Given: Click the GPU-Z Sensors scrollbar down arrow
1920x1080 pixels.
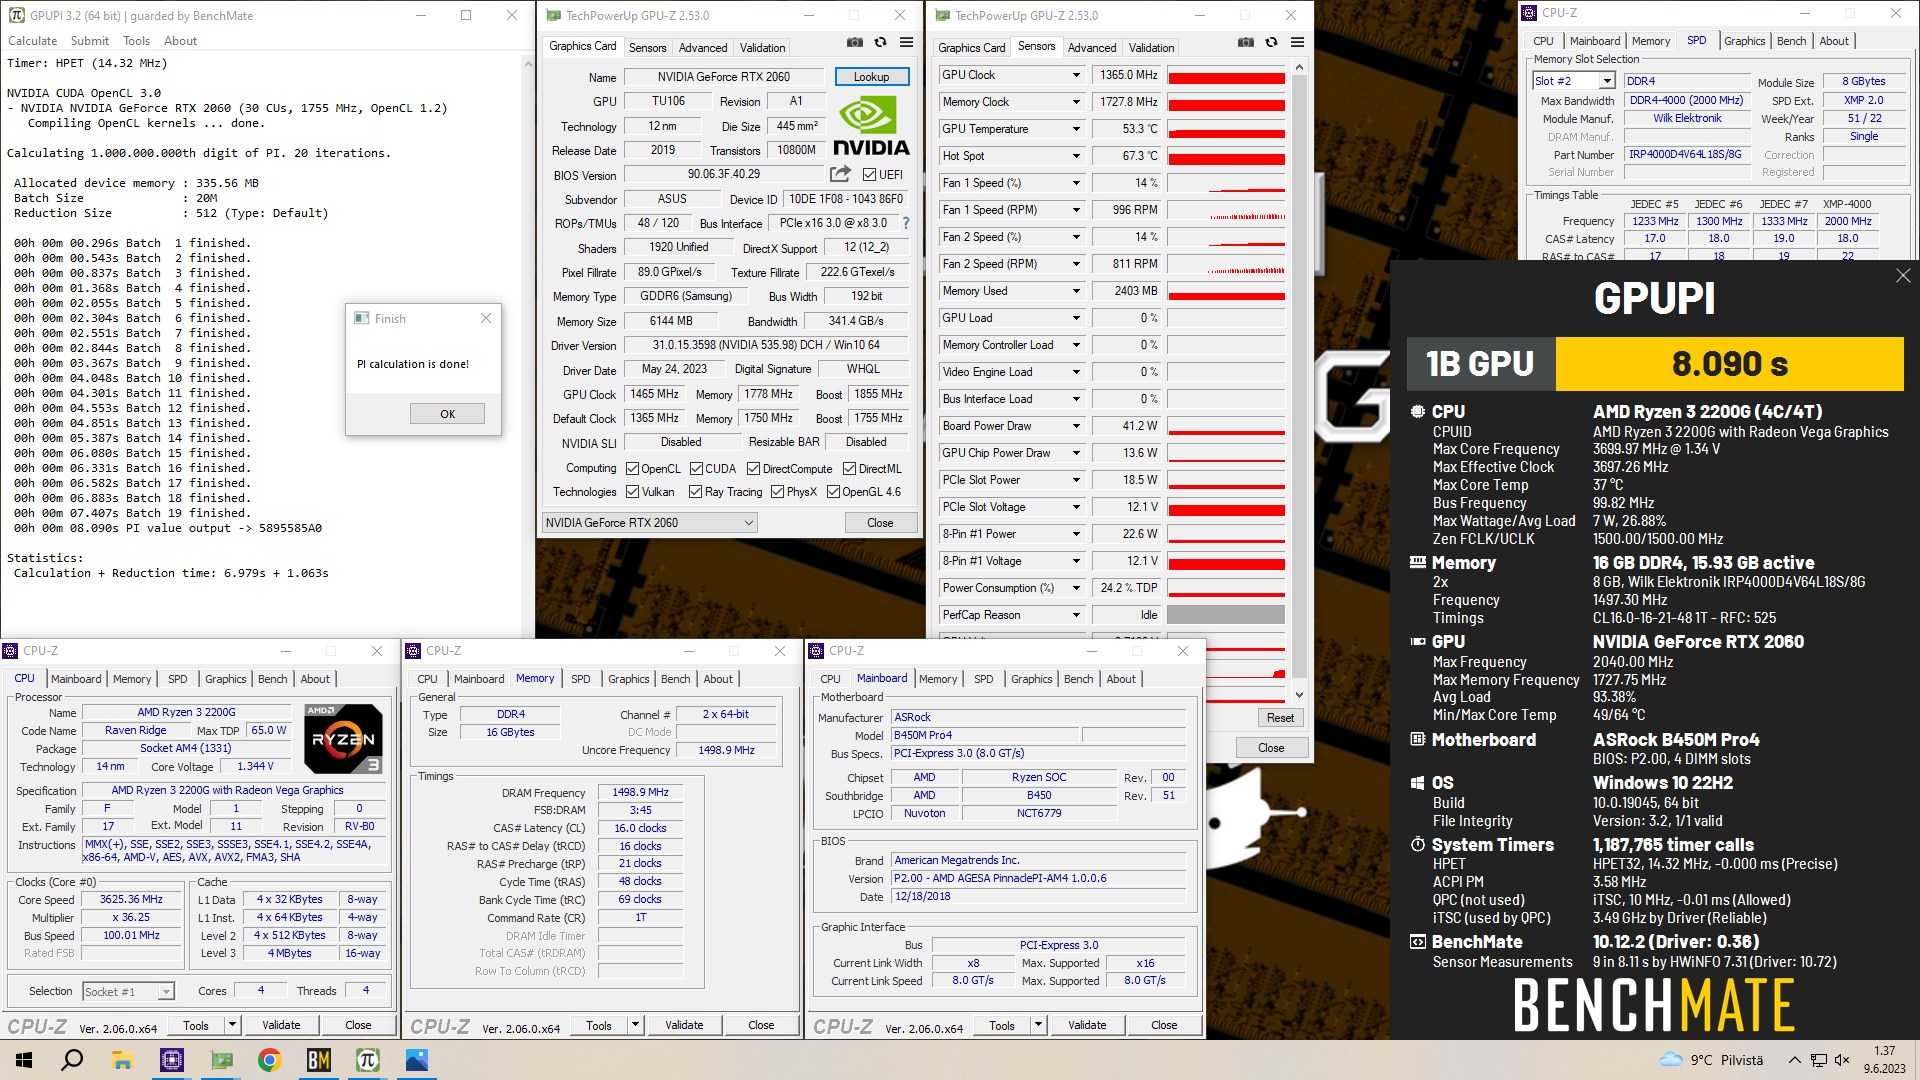Looking at the screenshot, I should 1299,694.
